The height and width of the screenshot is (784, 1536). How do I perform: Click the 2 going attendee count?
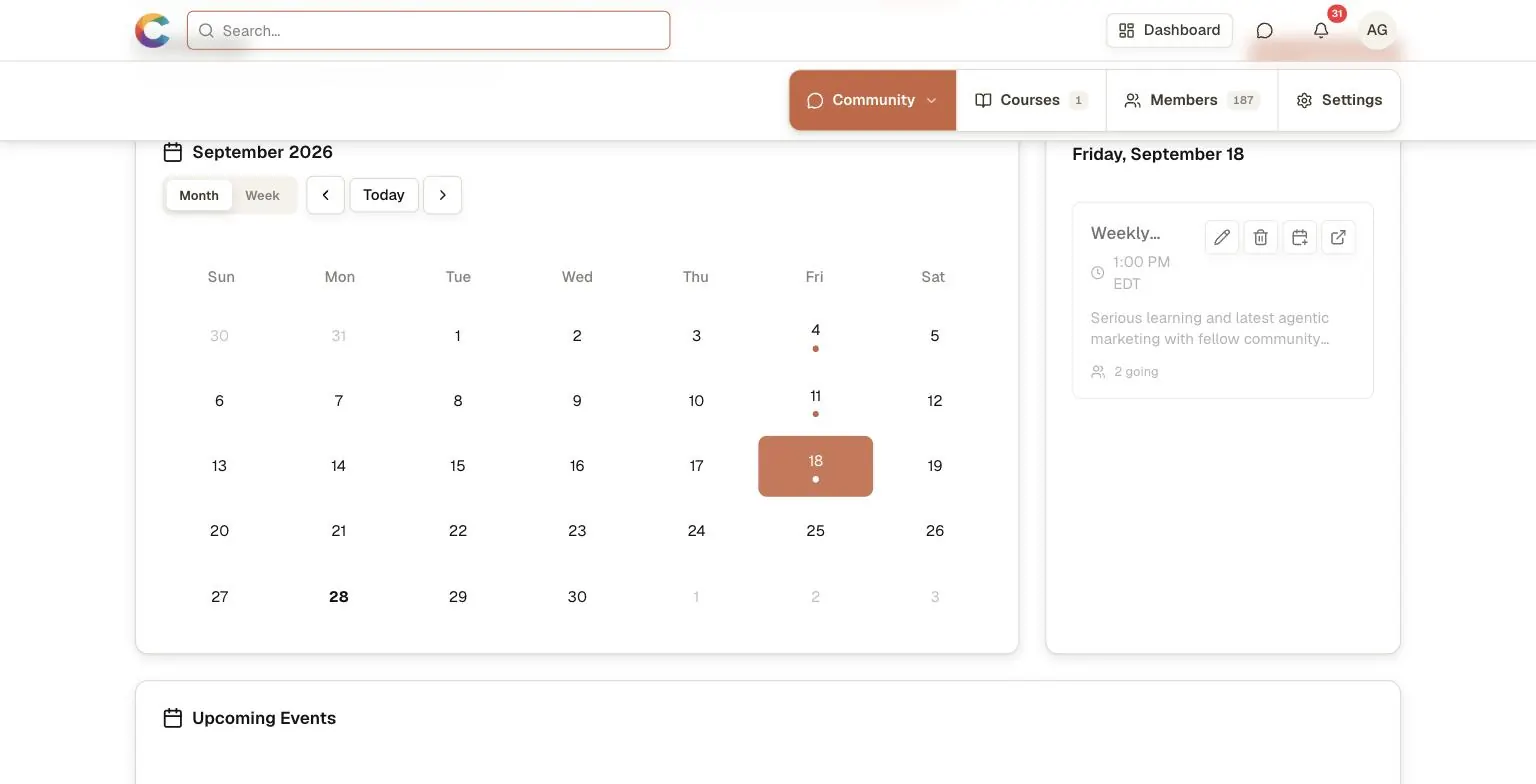tap(1125, 372)
